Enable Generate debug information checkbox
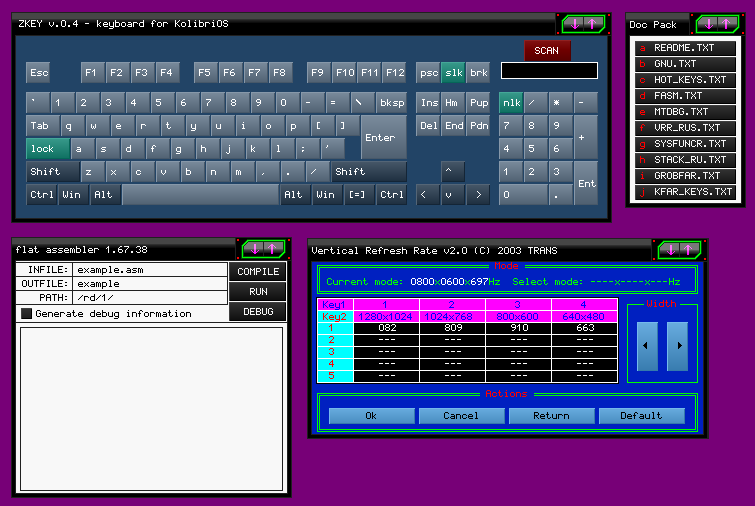The height and width of the screenshot is (506, 755). click(26, 314)
